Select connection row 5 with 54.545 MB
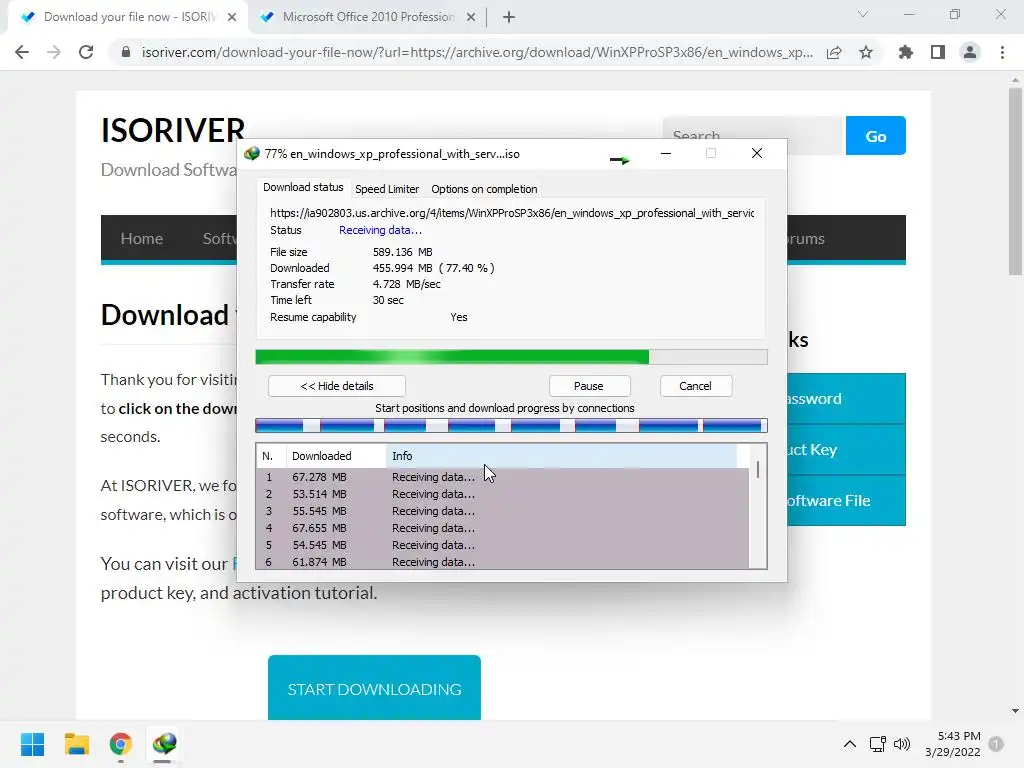Viewport: 1024px width, 768px height. pyautogui.click(x=502, y=545)
